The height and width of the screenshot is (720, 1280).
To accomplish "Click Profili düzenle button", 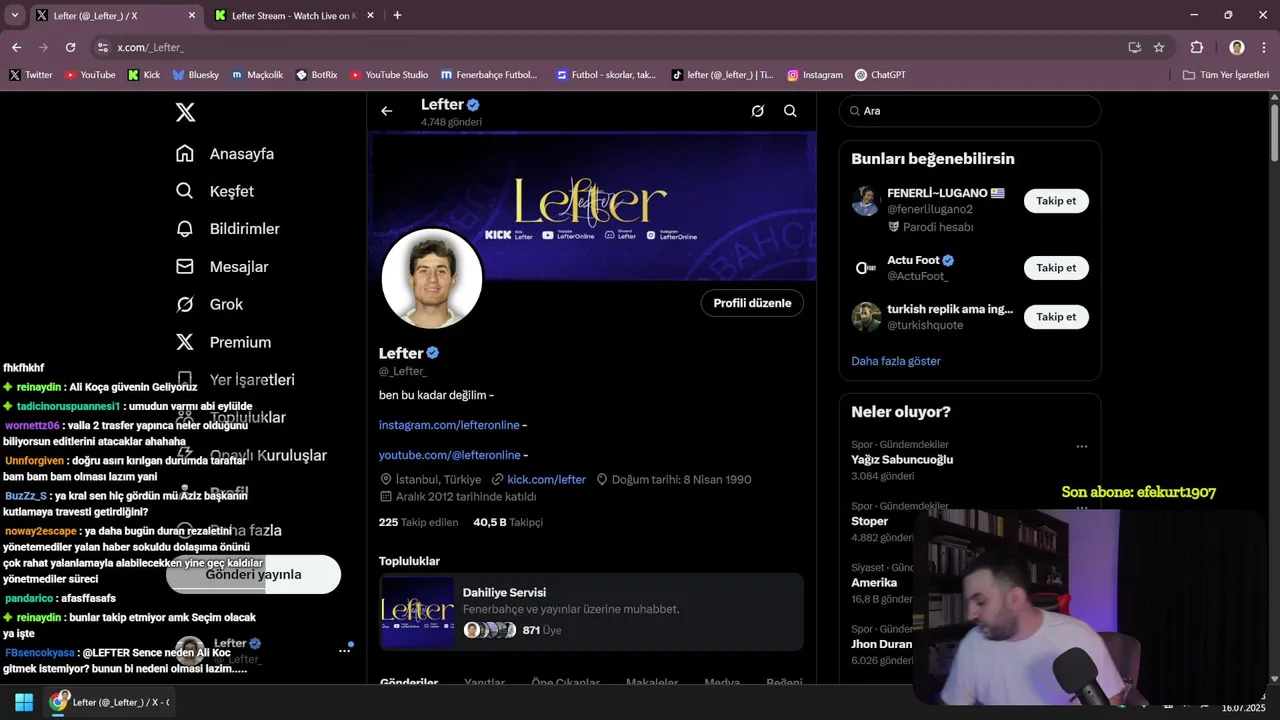I will (752, 303).
